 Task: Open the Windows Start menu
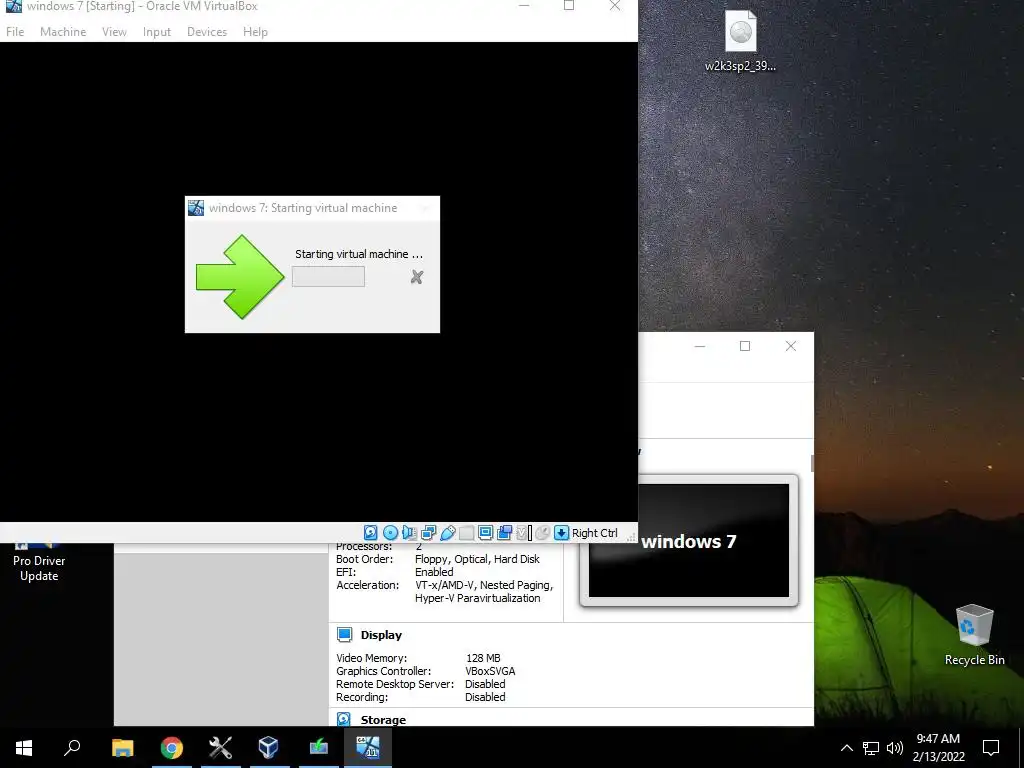(x=24, y=748)
